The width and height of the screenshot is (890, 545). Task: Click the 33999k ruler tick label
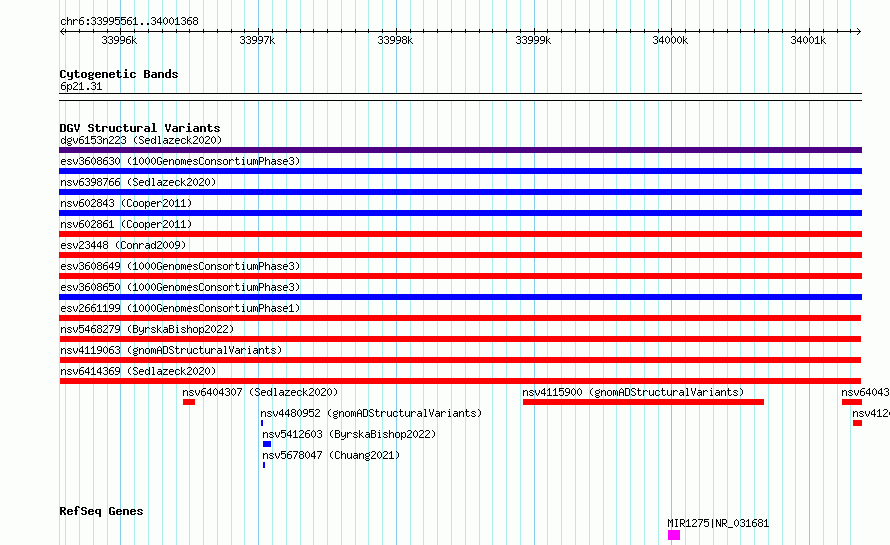pos(533,40)
